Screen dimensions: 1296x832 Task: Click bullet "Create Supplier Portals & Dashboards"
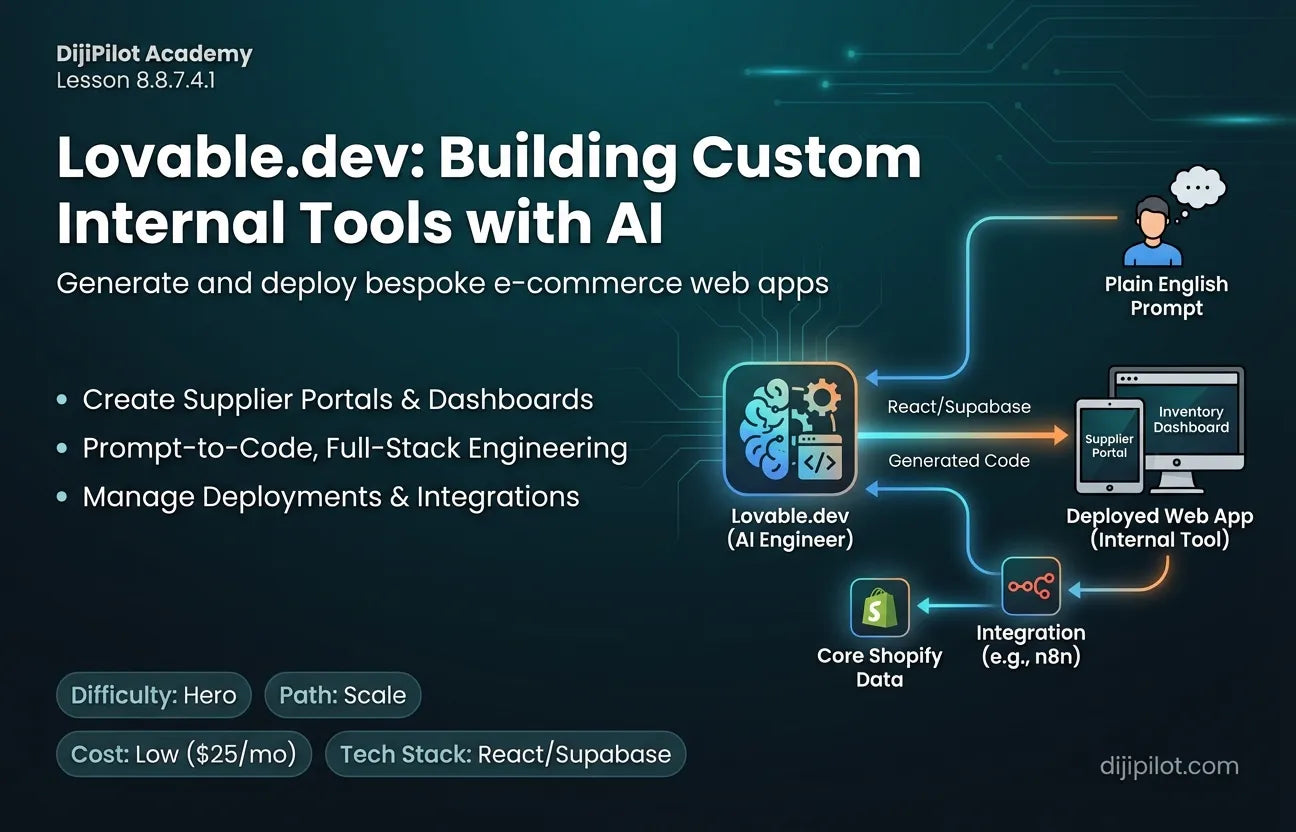pyautogui.click(x=338, y=399)
